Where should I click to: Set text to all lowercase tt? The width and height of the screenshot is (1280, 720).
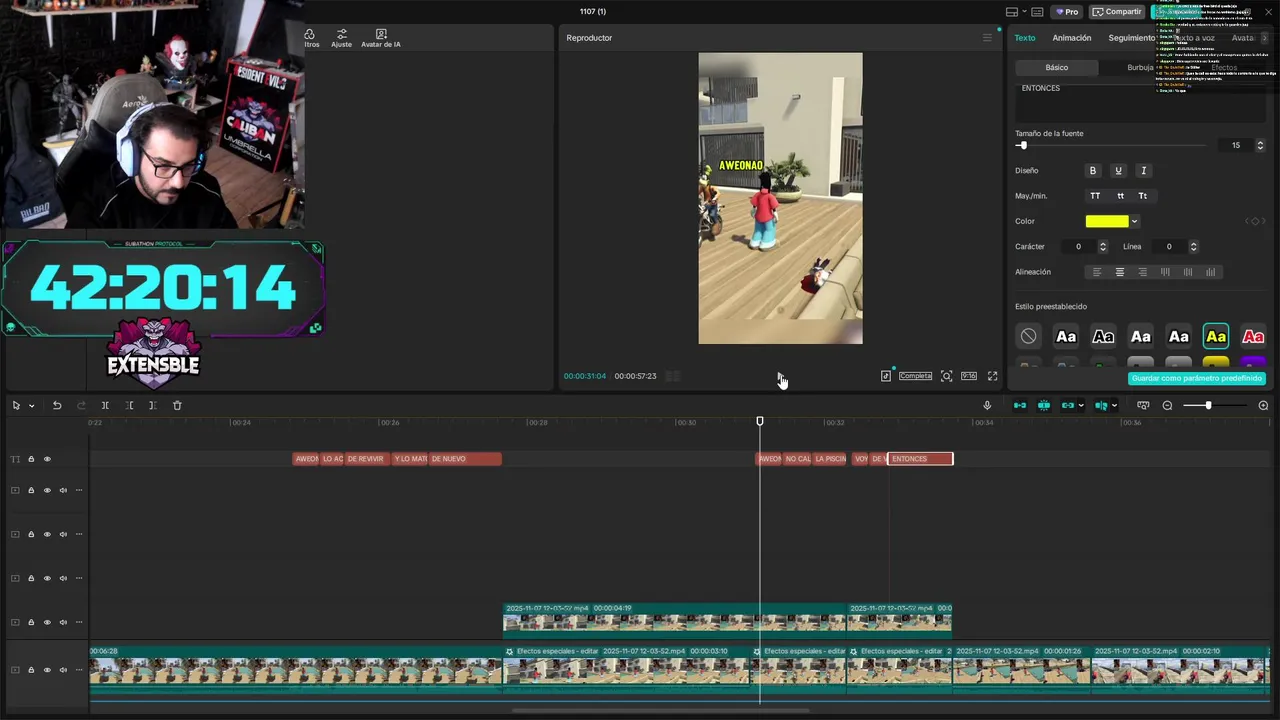click(1120, 196)
